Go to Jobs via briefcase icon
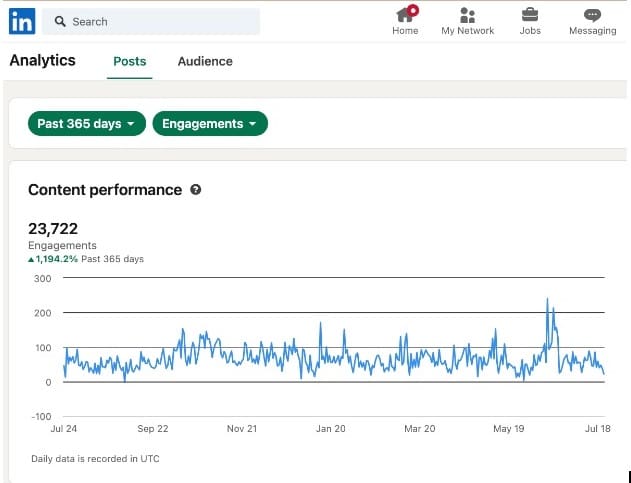This screenshot has width=631, height=483. (530, 15)
